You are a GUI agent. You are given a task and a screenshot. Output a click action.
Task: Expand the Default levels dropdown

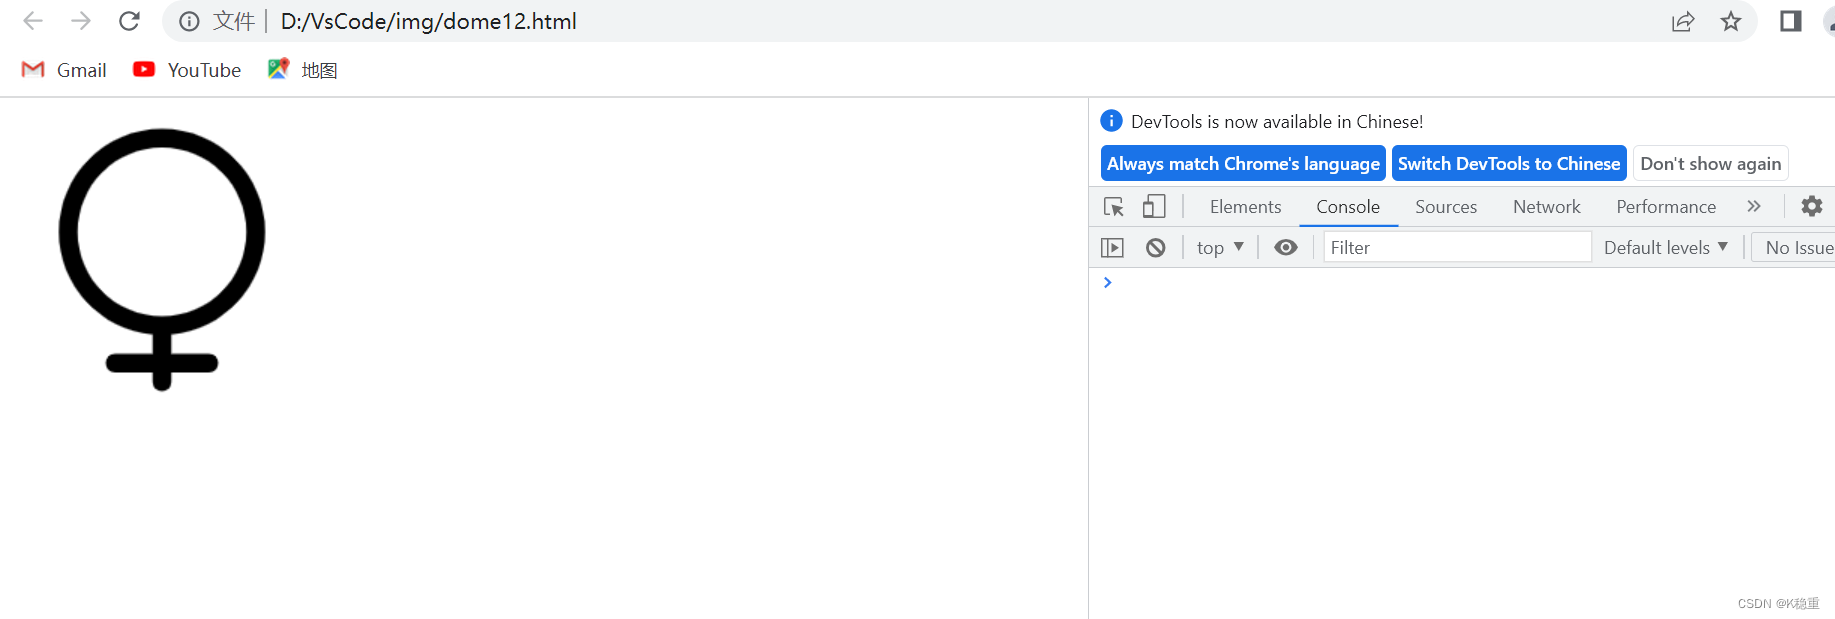[1665, 248]
